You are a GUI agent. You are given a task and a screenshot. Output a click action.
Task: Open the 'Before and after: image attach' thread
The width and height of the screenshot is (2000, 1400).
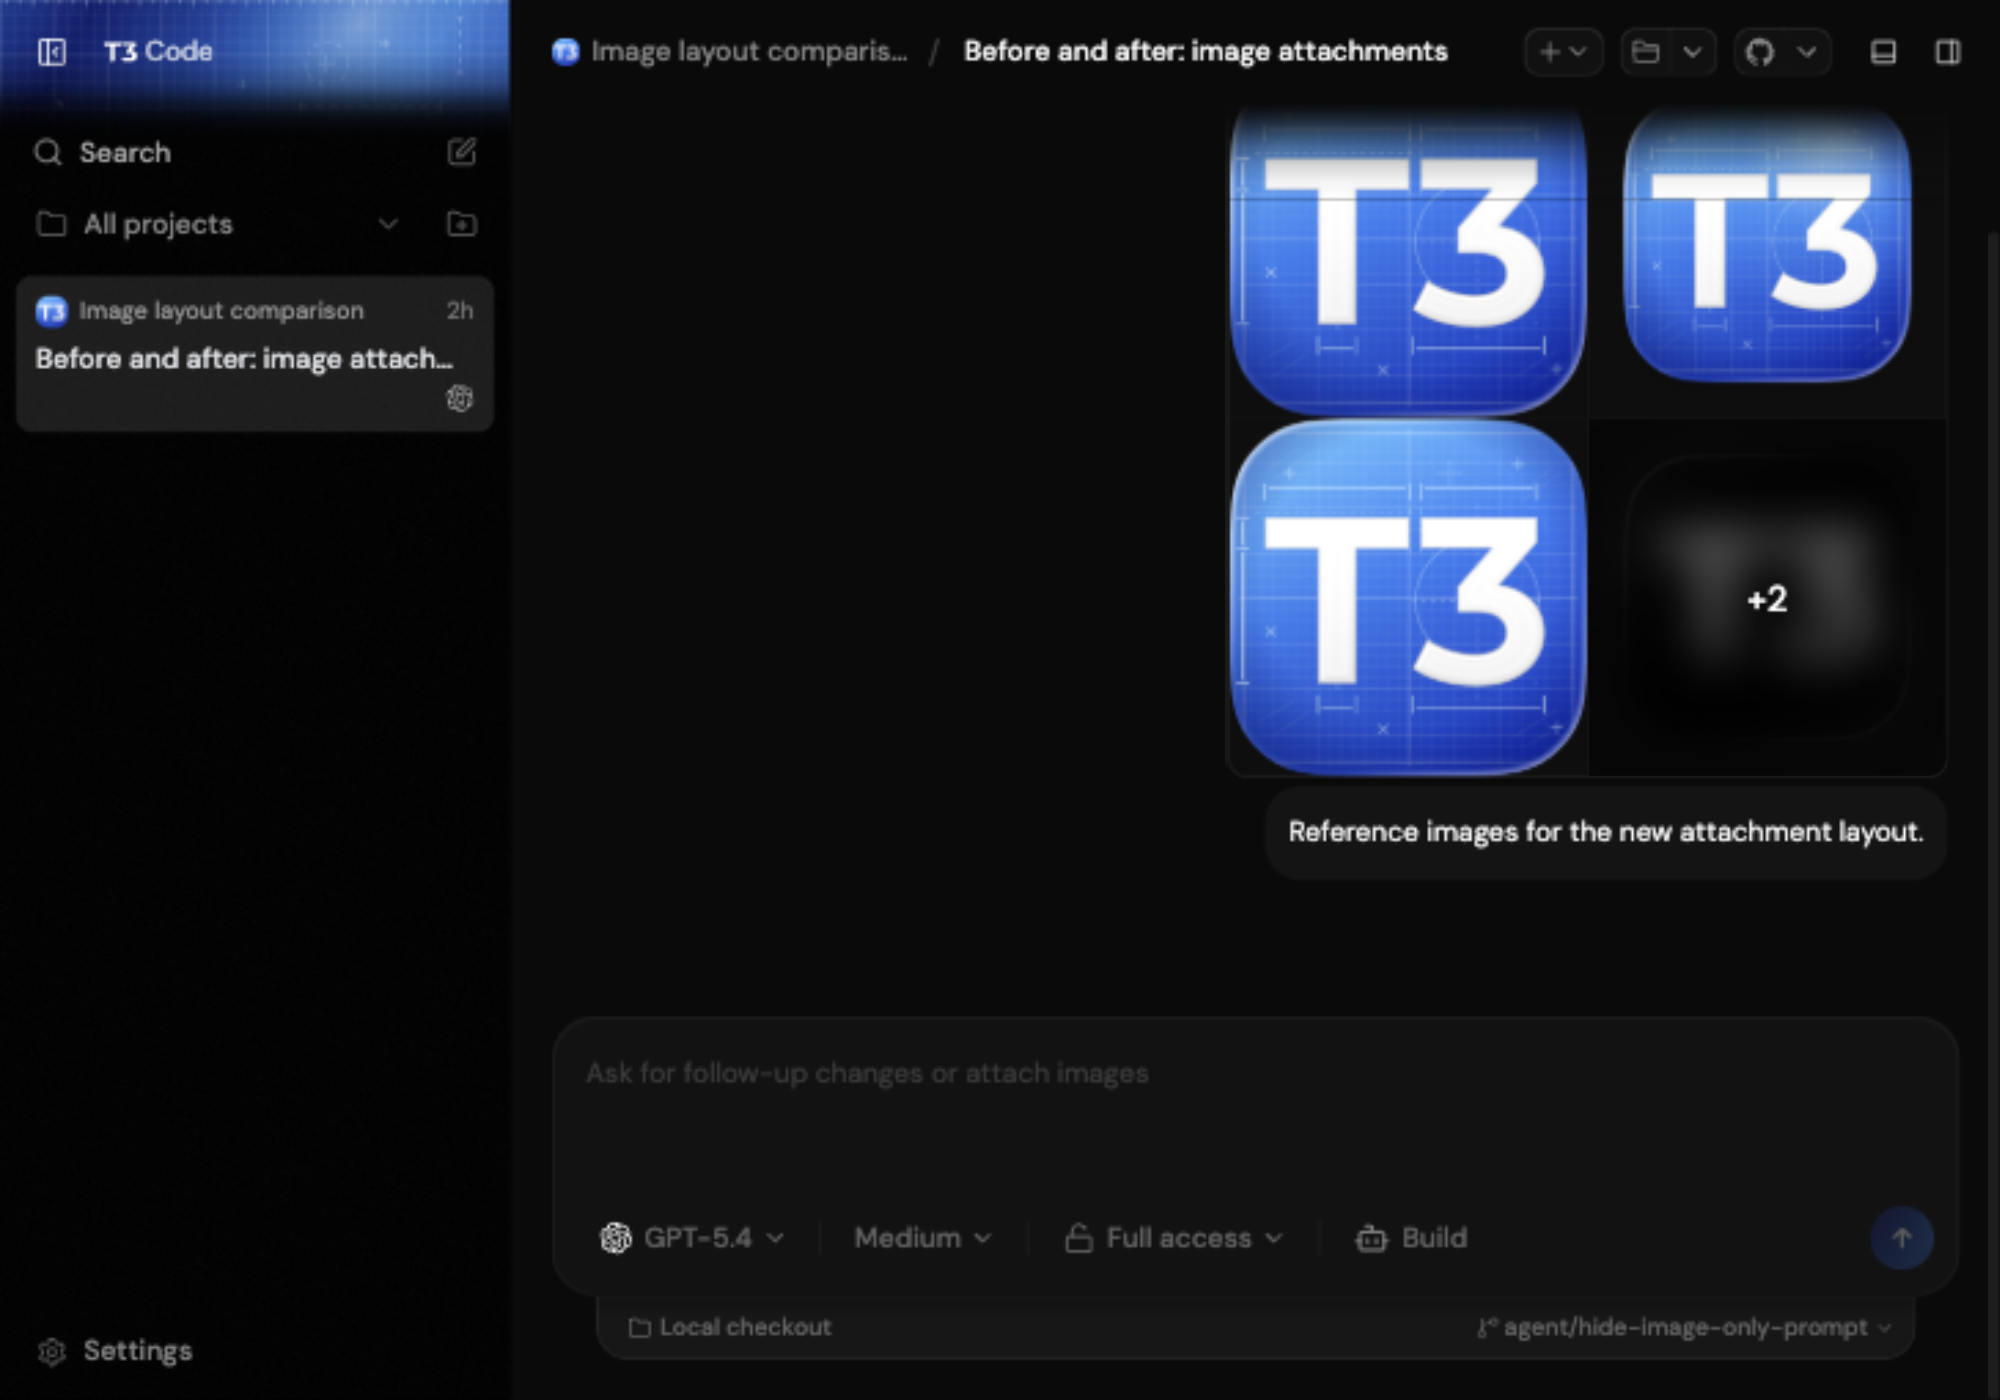[x=255, y=354]
